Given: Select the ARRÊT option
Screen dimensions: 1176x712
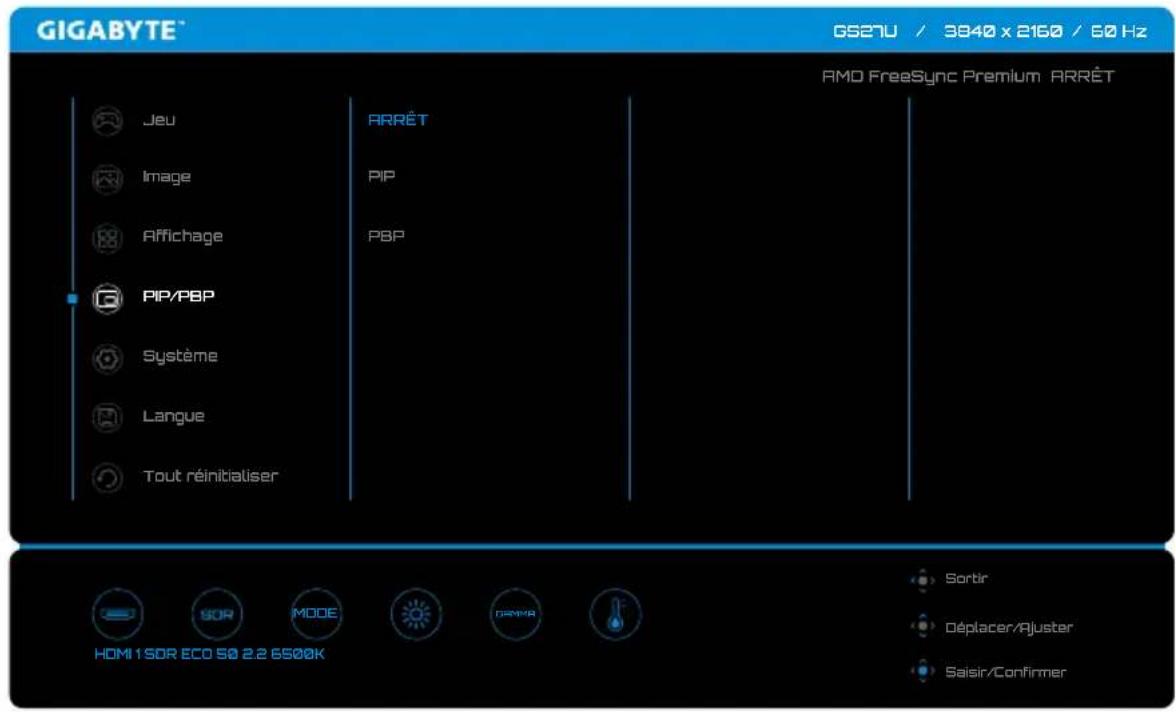Looking at the screenshot, I should pyautogui.click(x=398, y=119).
